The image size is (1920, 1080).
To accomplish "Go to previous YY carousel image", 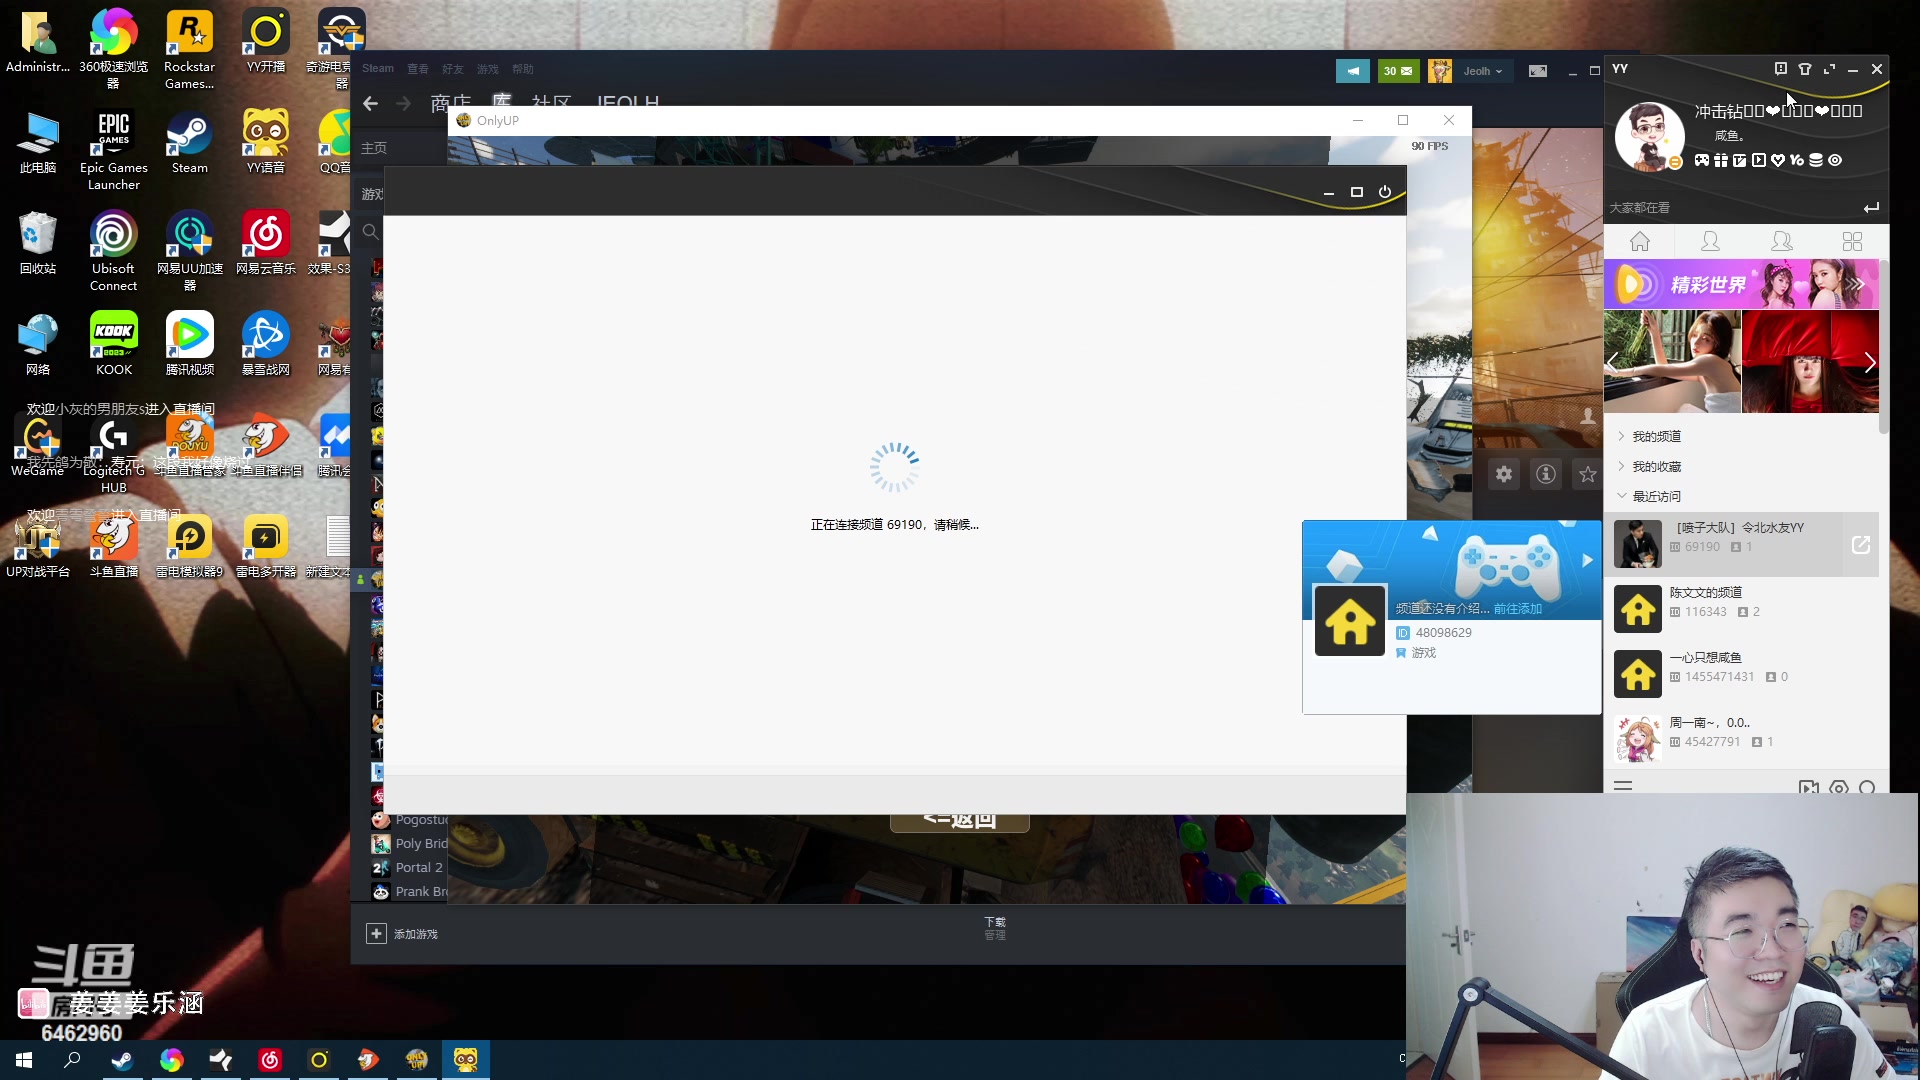I will click(x=1613, y=362).
